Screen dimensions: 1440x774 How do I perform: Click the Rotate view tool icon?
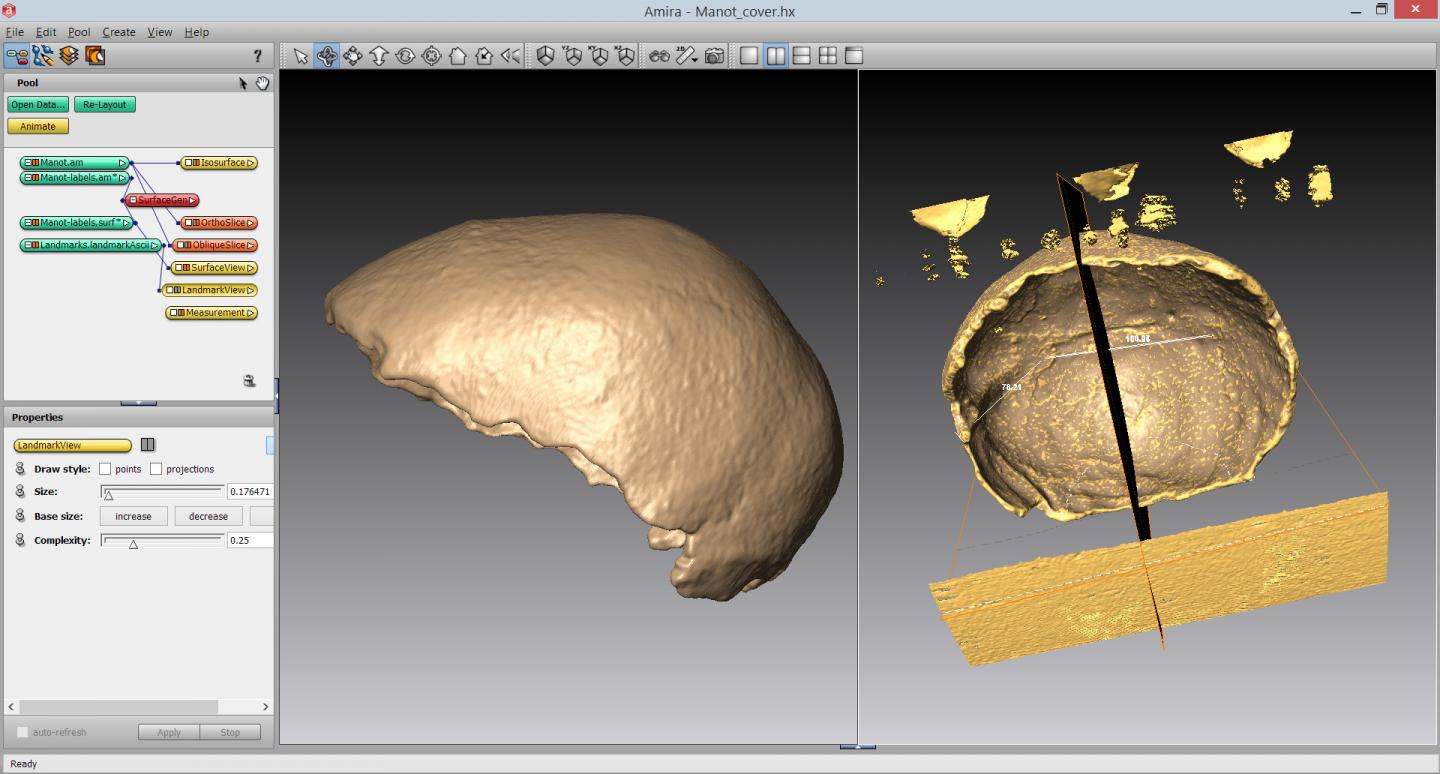pos(405,56)
